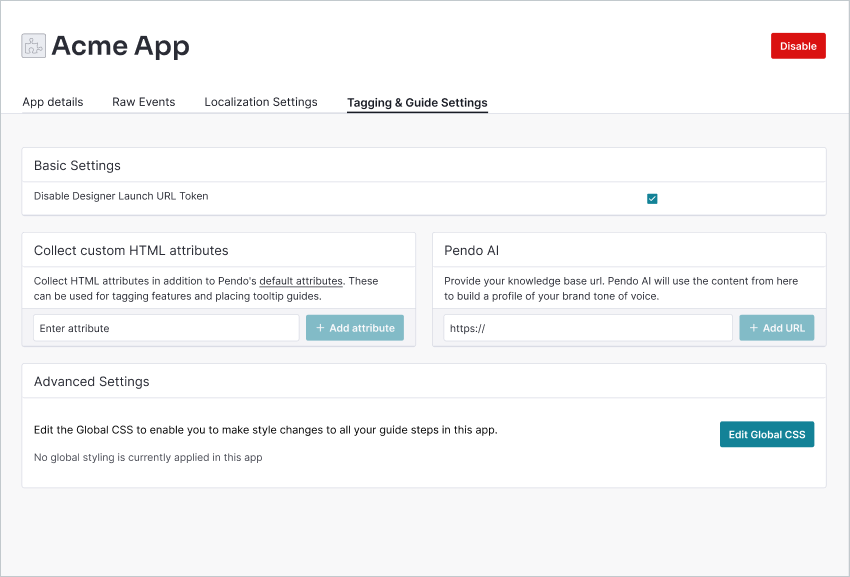Viewport: 850px width, 577px height.
Task: Follow the default attributes link
Action: pyautogui.click(x=301, y=281)
